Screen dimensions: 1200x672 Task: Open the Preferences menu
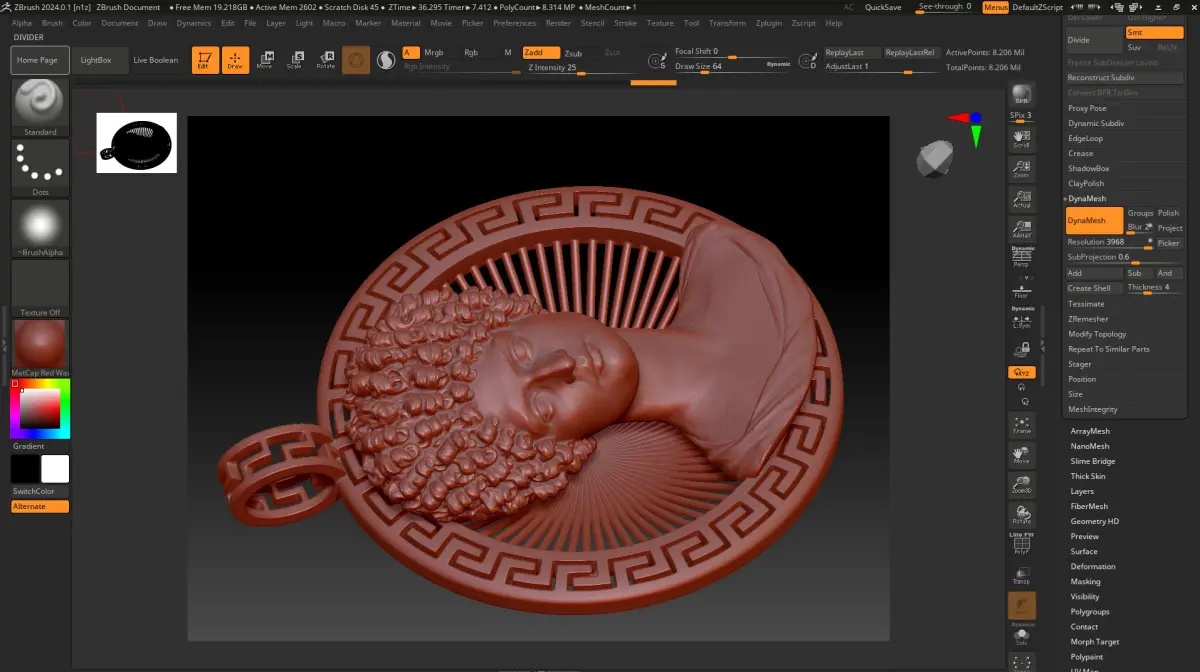(514, 23)
